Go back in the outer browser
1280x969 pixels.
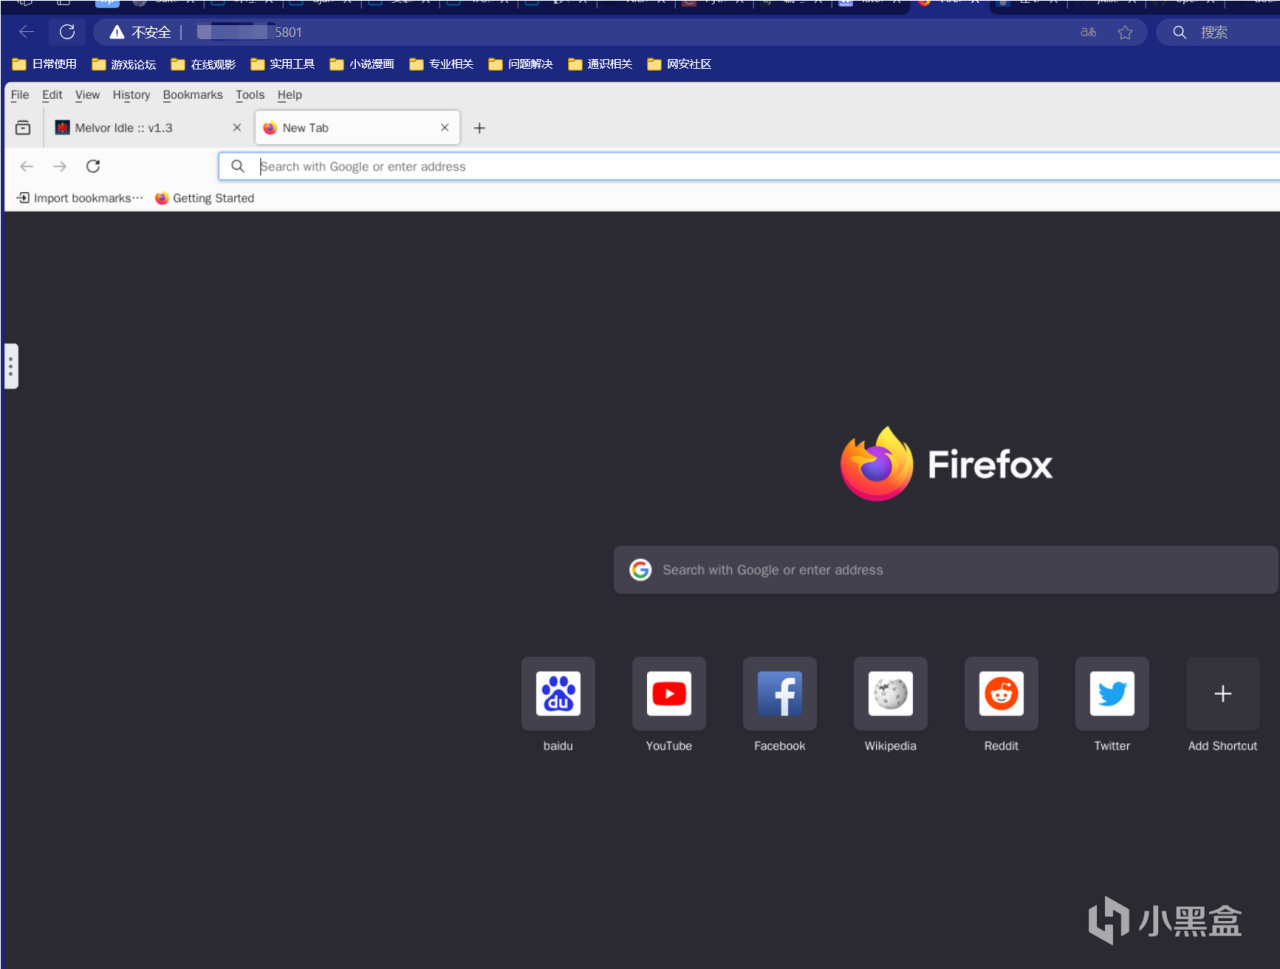tap(27, 32)
